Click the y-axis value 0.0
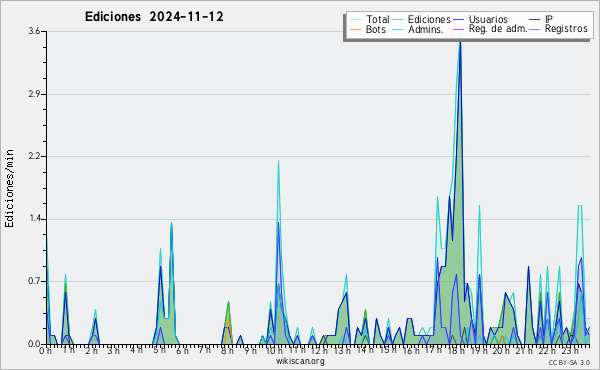The image size is (600, 370). [x=34, y=344]
